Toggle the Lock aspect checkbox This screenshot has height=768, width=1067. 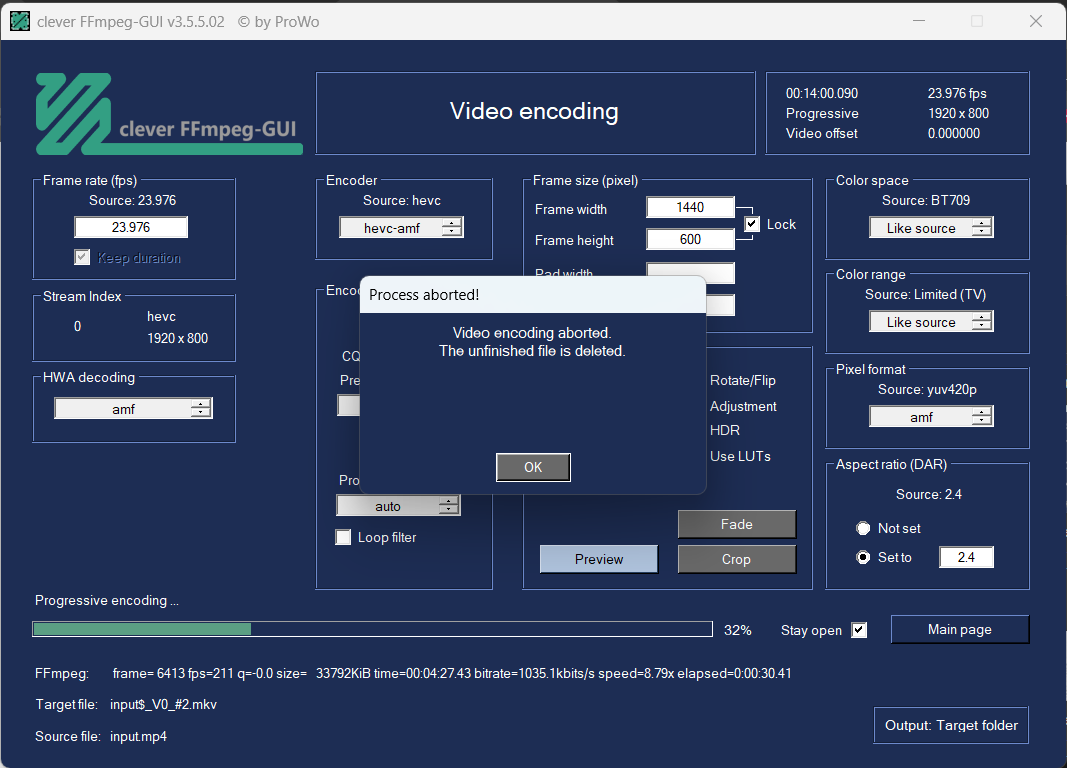click(752, 224)
